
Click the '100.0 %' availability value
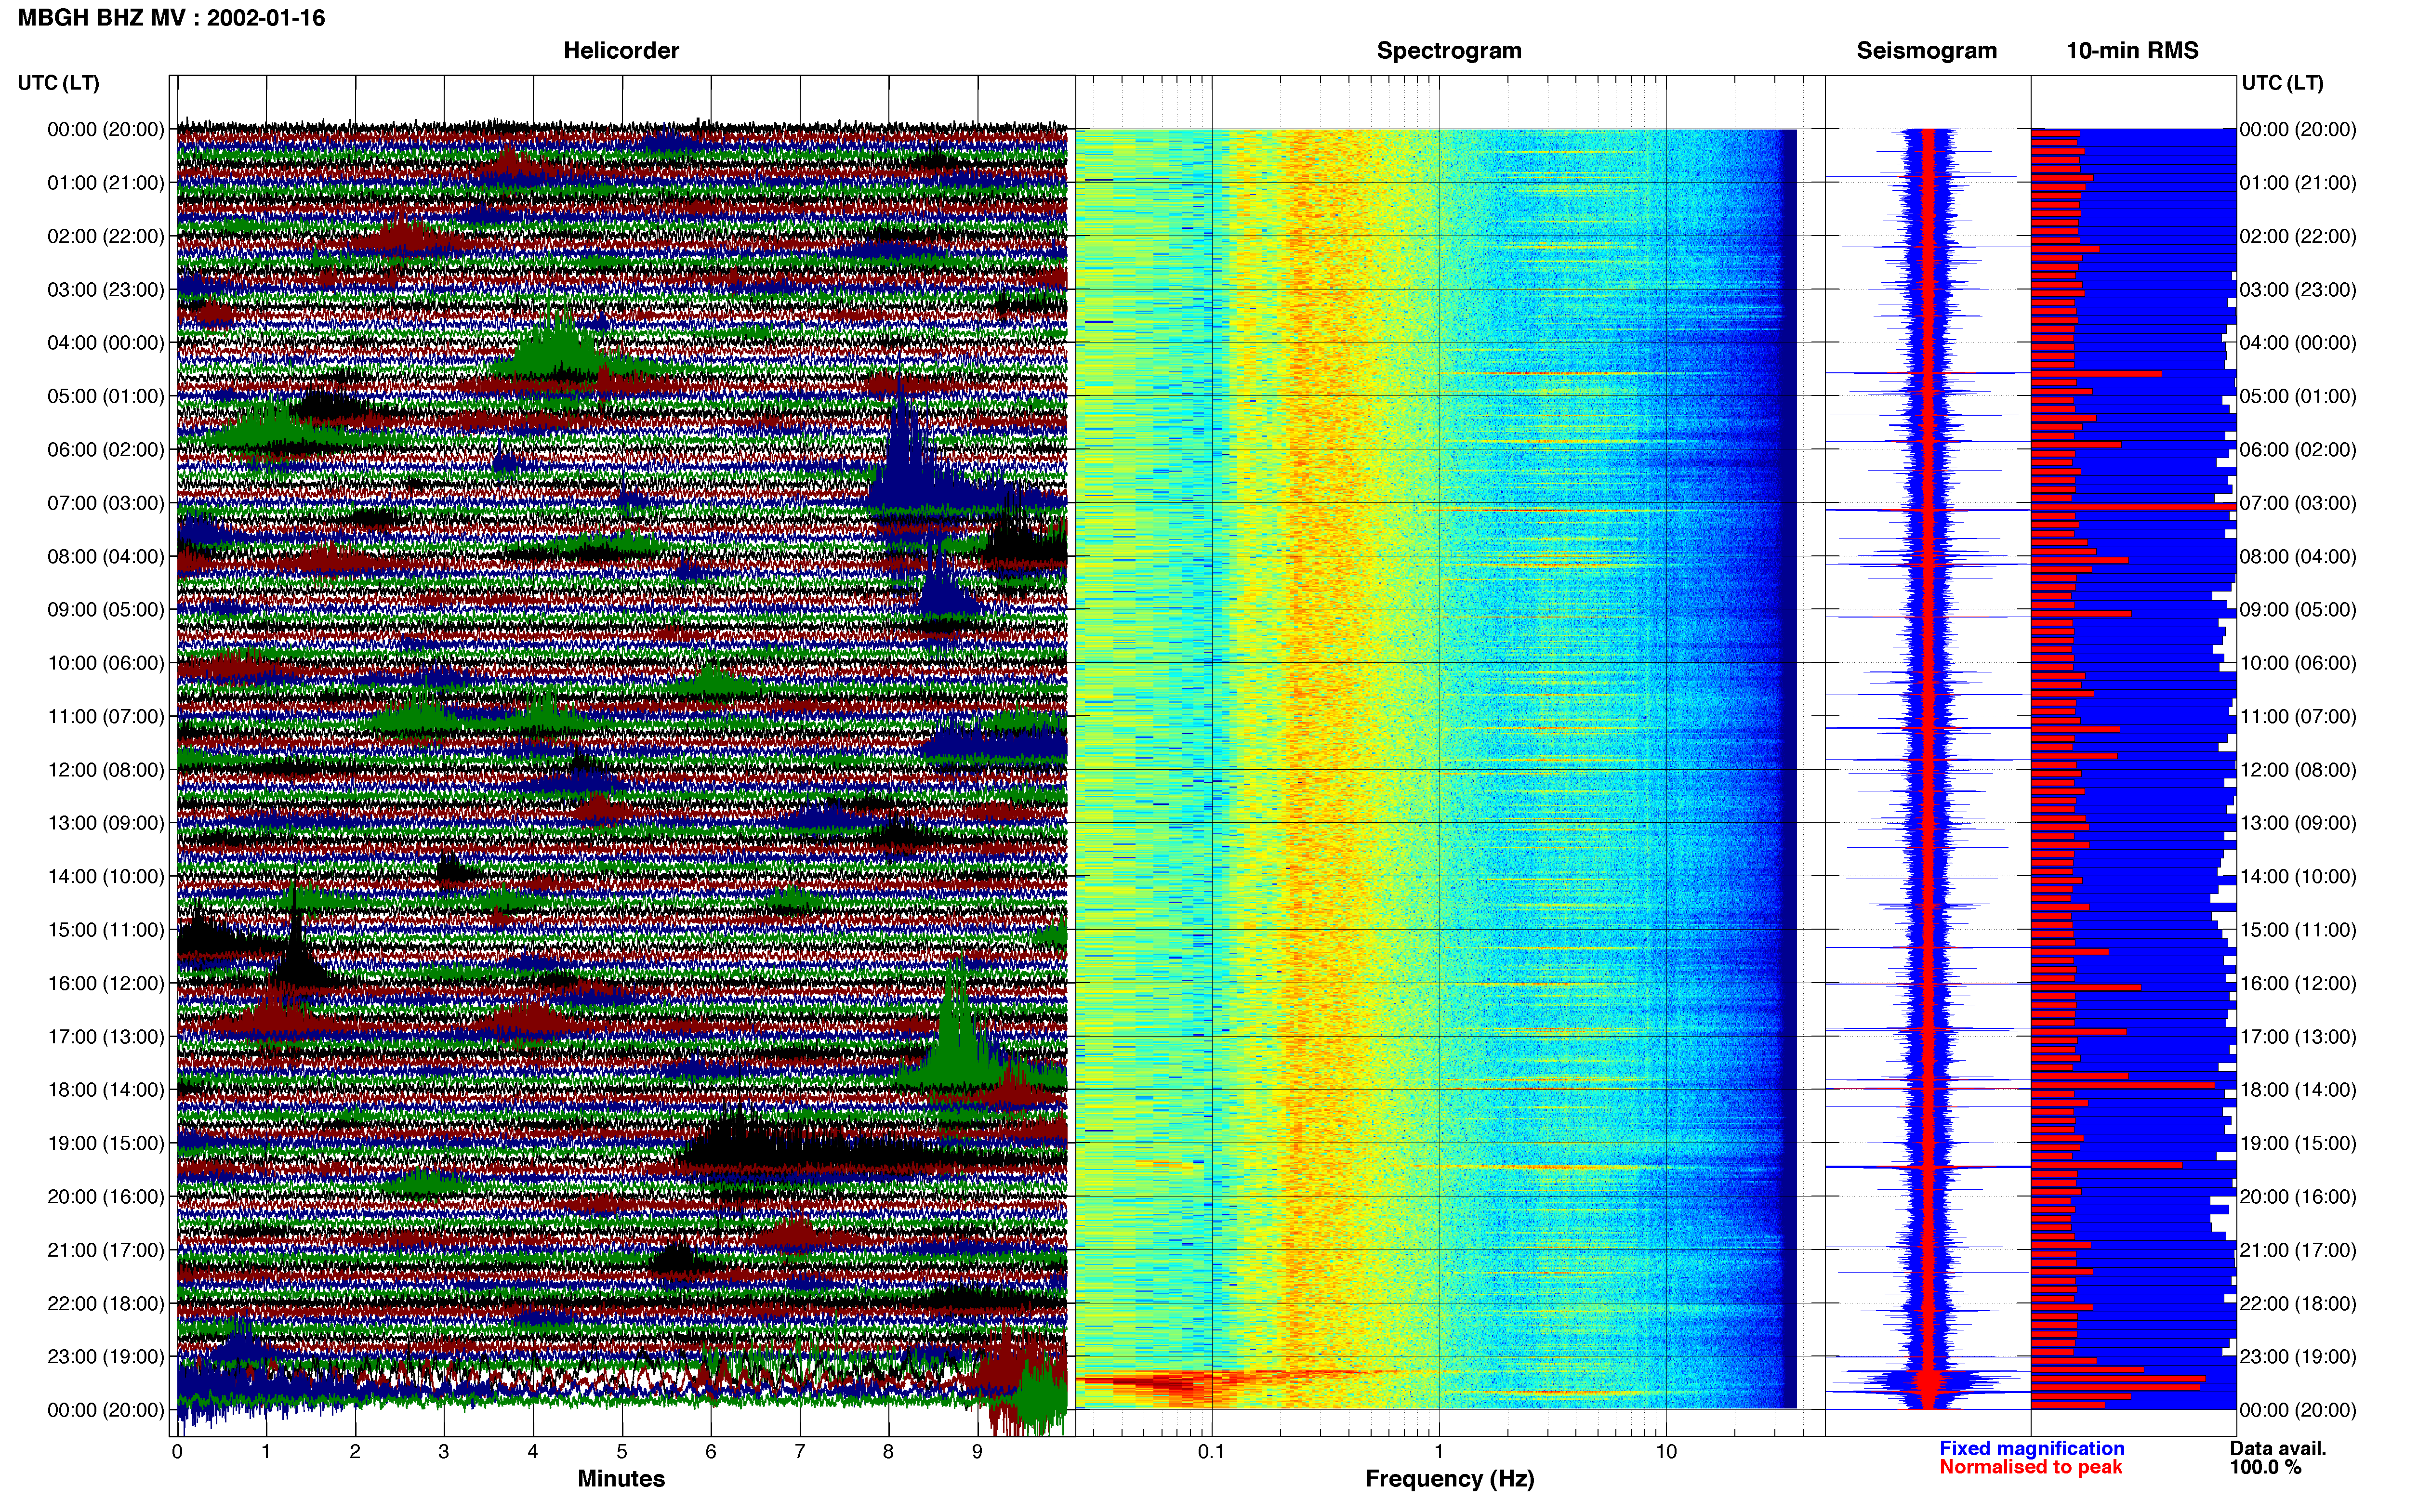tap(2265, 1467)
